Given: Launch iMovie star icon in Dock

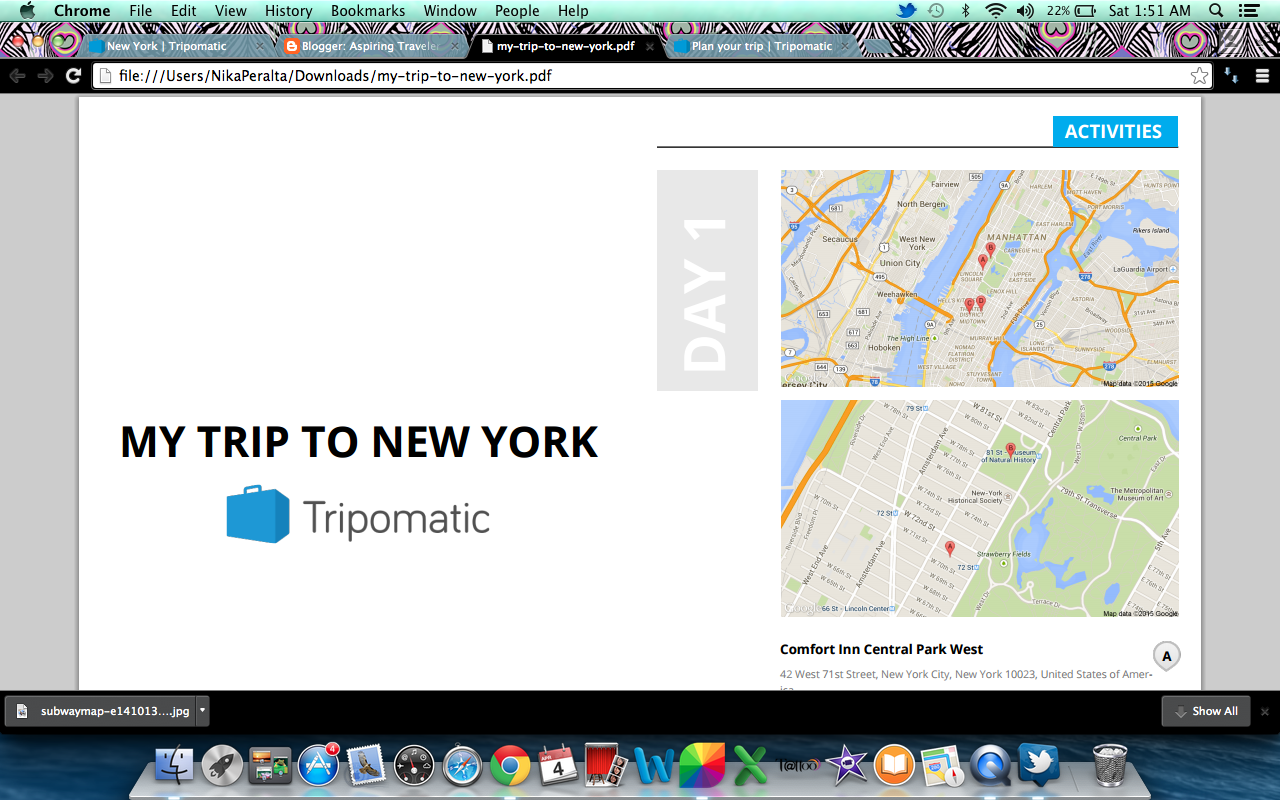Looking at the screenshot, I should [846, 766].
